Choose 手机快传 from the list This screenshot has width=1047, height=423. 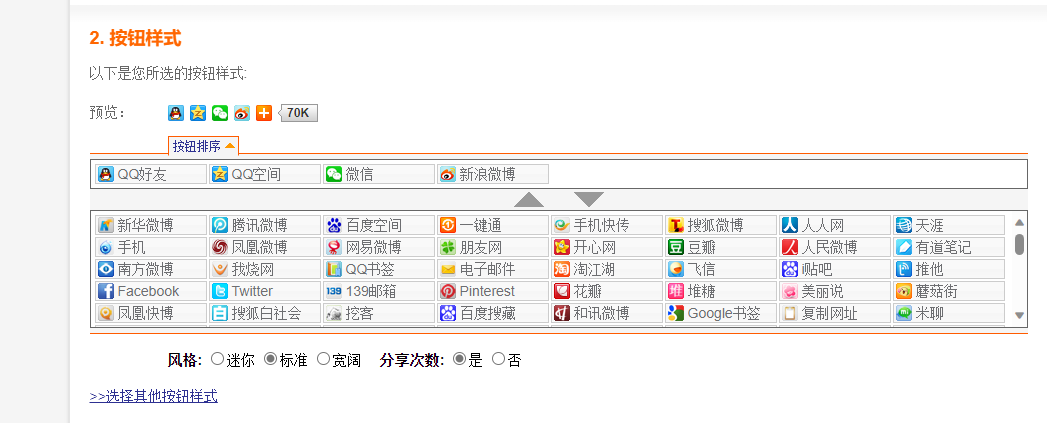[607, 225]
